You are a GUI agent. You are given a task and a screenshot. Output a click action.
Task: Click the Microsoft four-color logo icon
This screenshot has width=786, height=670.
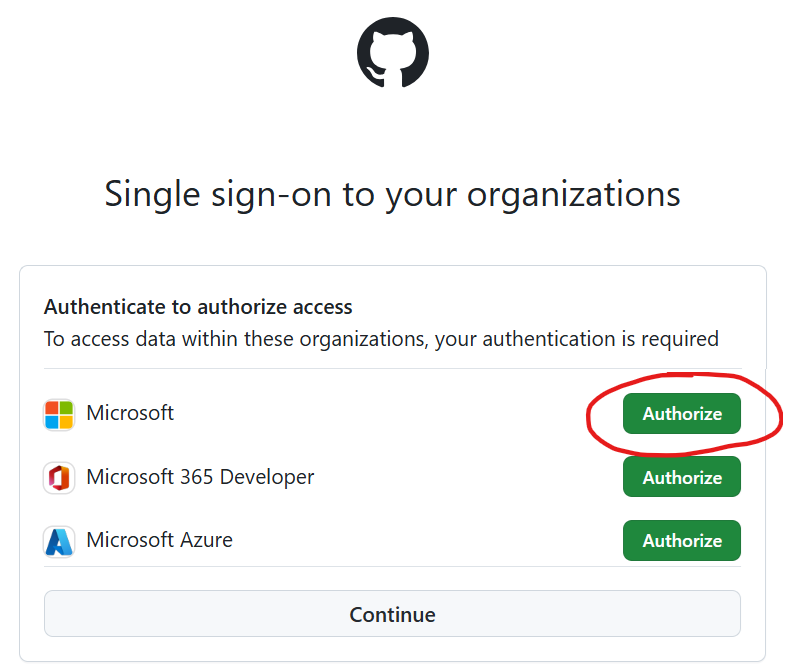coord(59,414)
